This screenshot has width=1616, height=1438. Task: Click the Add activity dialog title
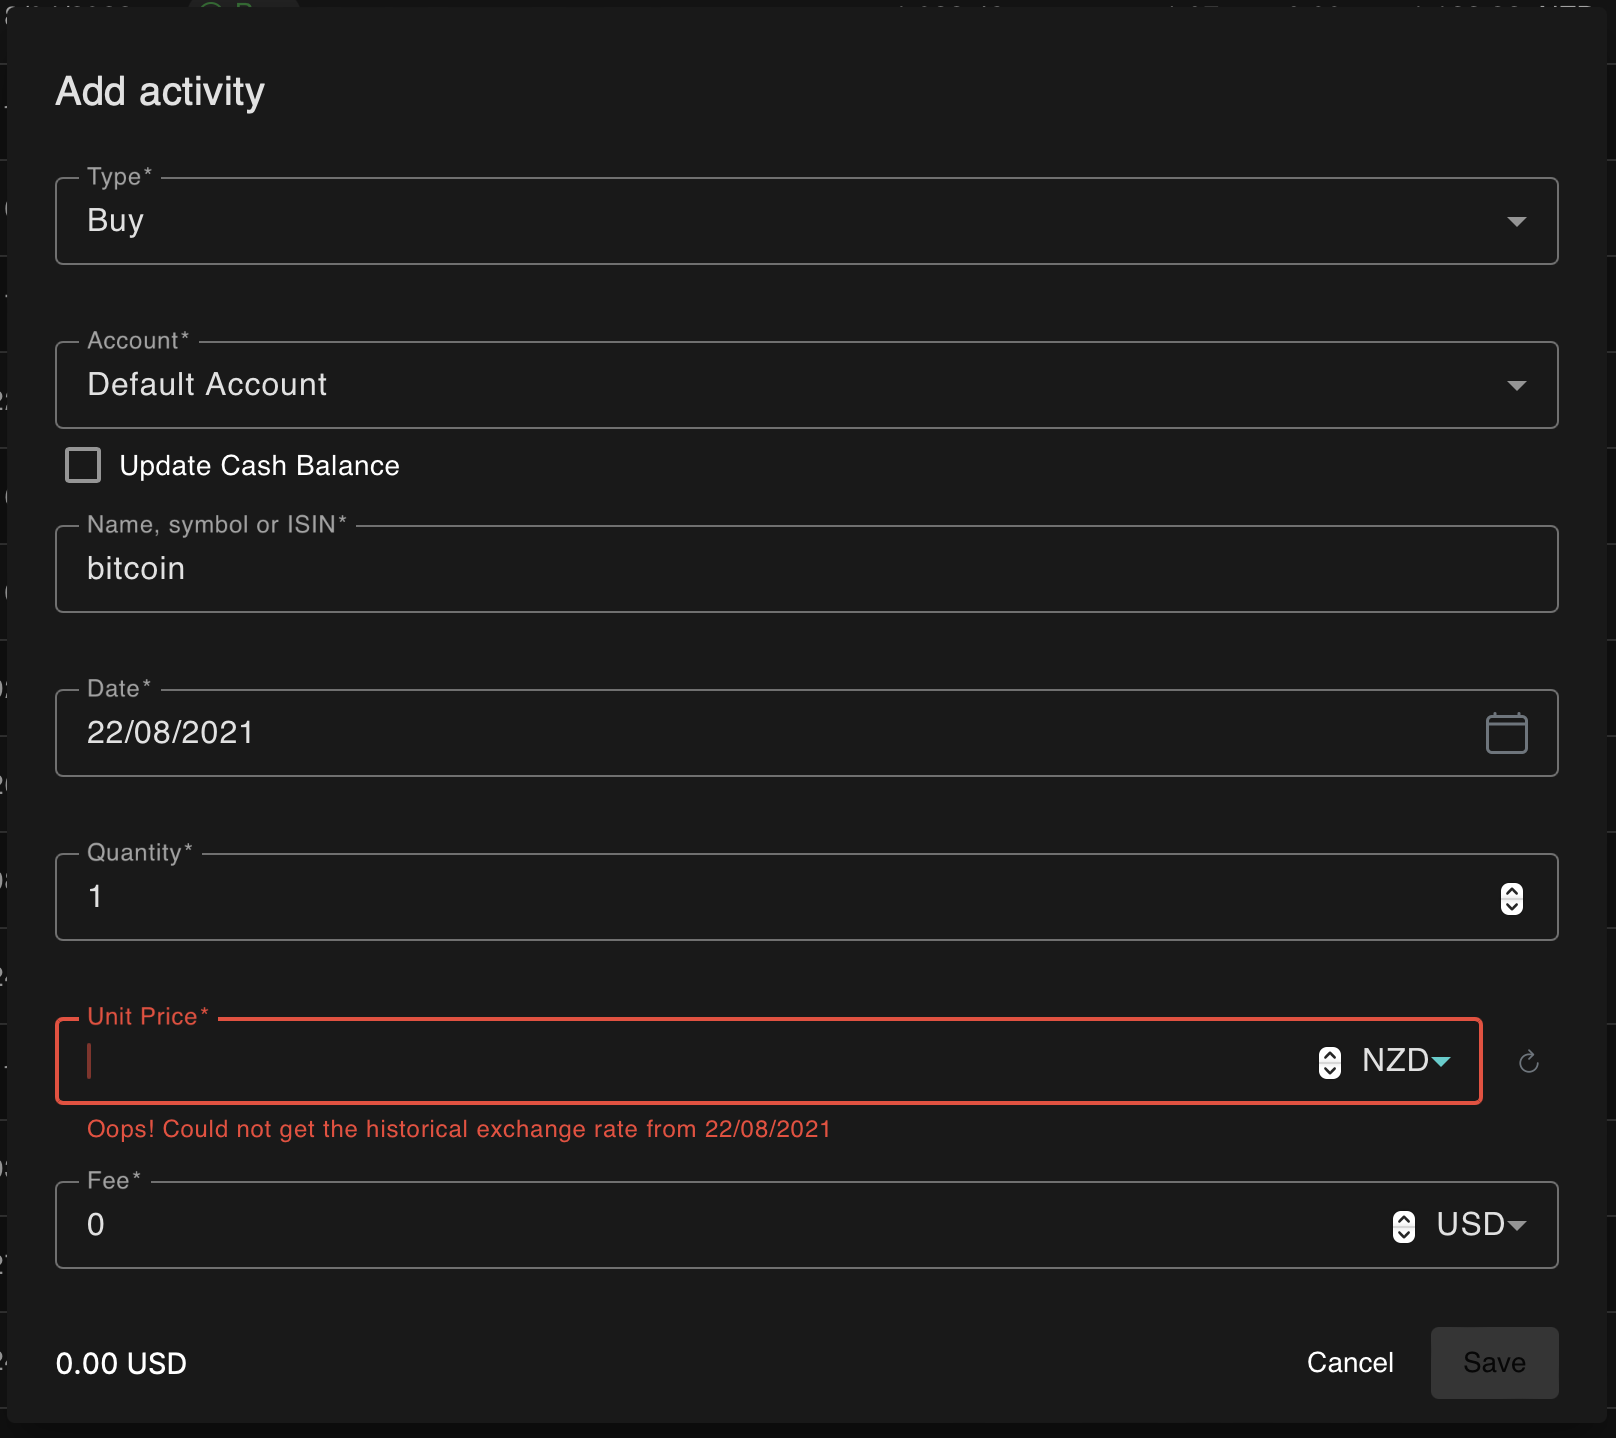click(160, 91)
